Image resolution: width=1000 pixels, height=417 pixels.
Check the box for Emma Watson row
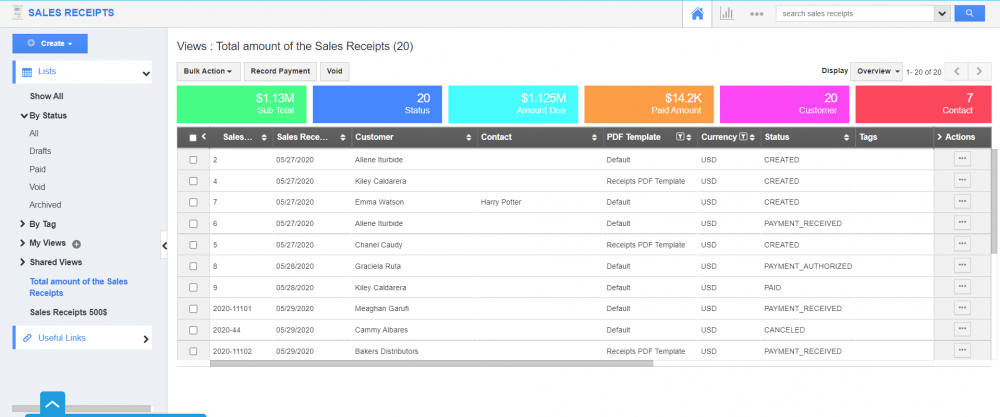point(193,202)
